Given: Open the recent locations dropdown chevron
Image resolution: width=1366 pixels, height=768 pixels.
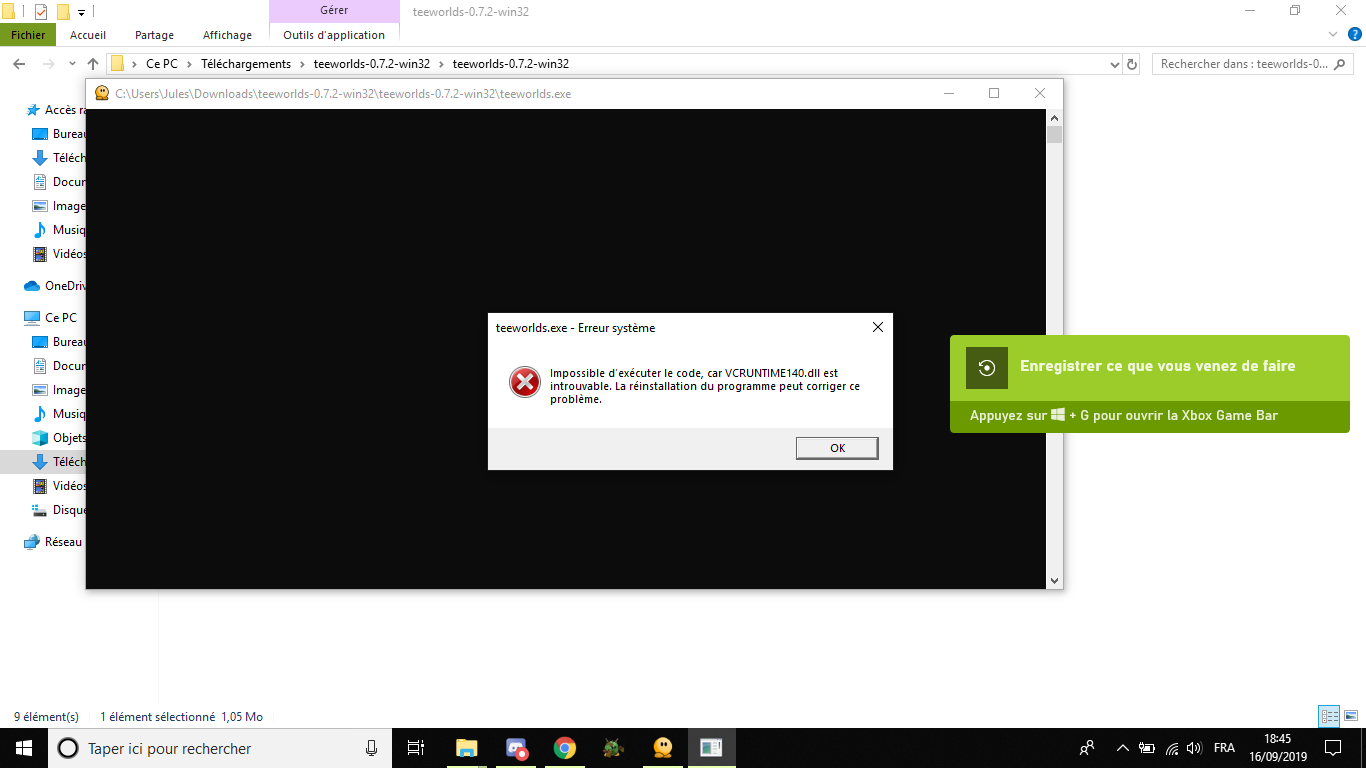Looking at the screenshot, I should [71, 64].
